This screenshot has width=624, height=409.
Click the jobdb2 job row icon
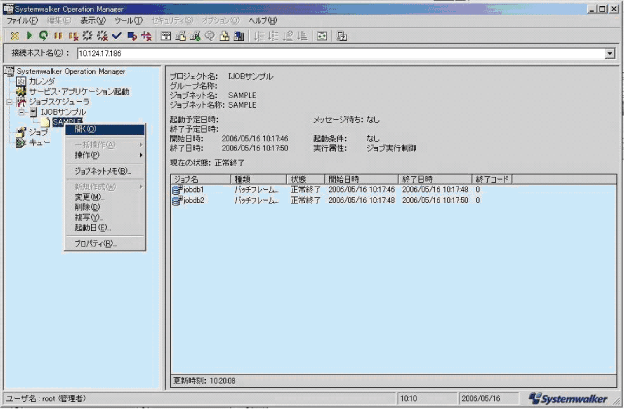[177, 201]
